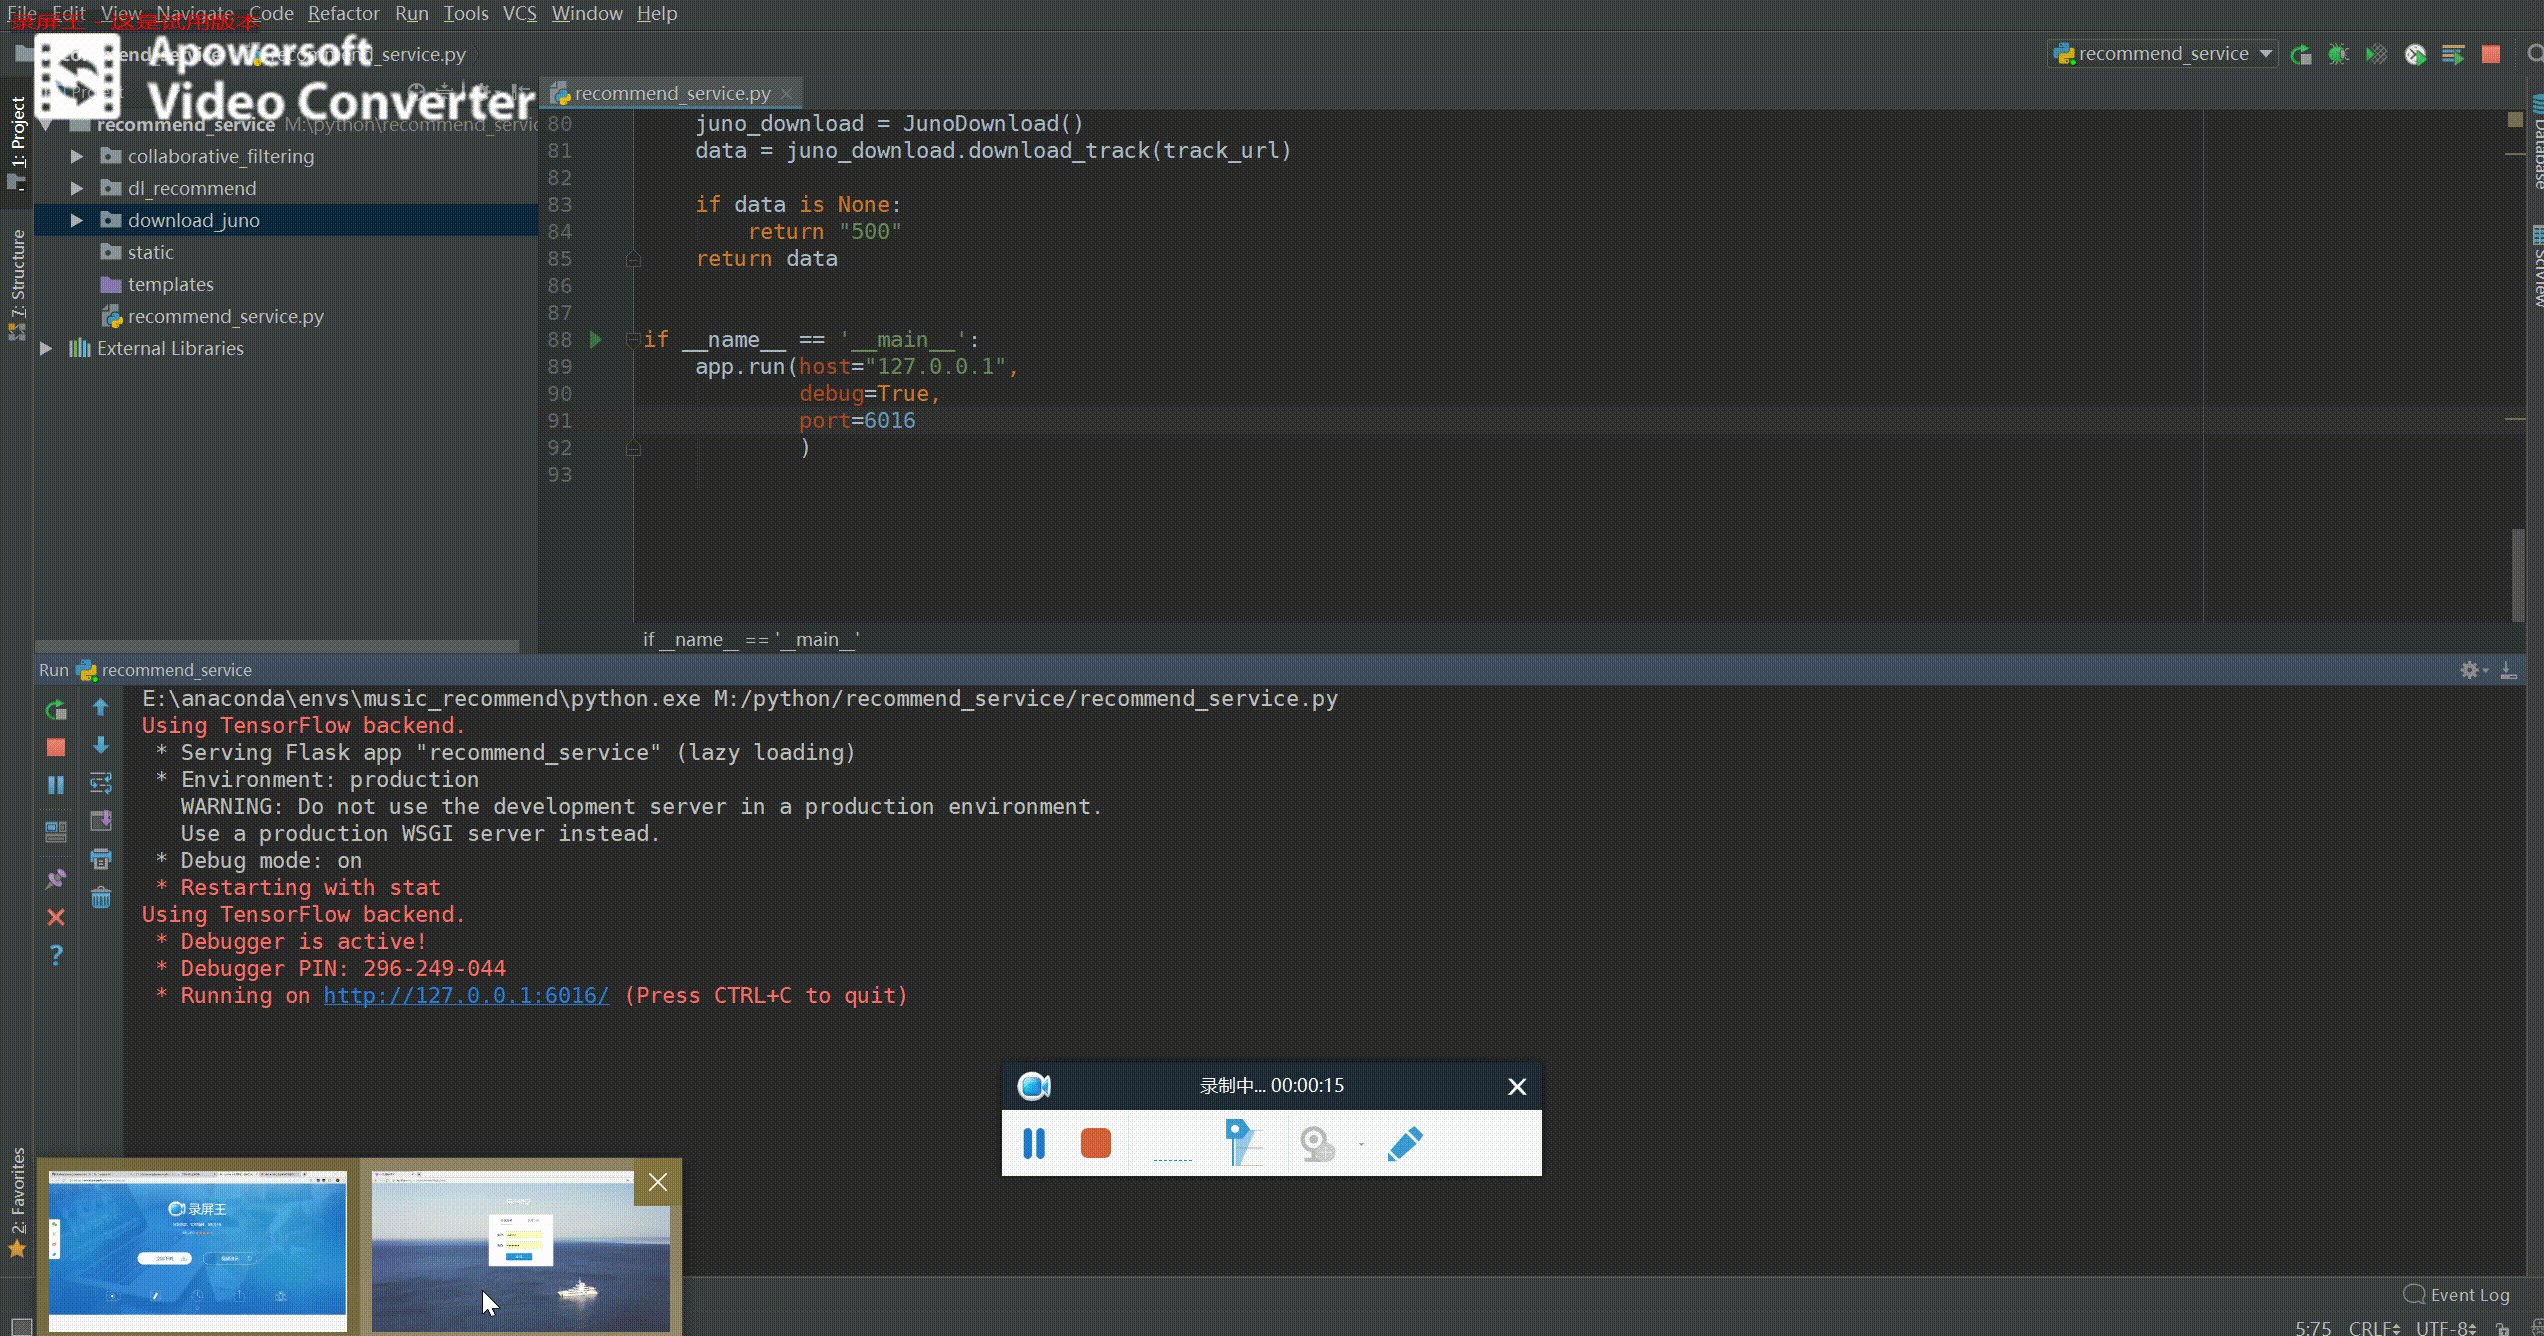Viewport: 2544px width, 1336px height.
Task: Open the Refactor menu
Action: pyautogui.click(x=343, y=13)
